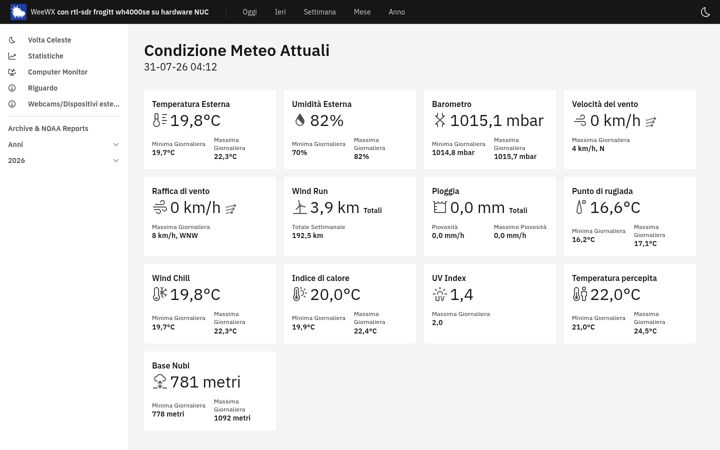This screenshot has width=720, height=450.
Task: Open Statistiche page
Action: point(45,56)
